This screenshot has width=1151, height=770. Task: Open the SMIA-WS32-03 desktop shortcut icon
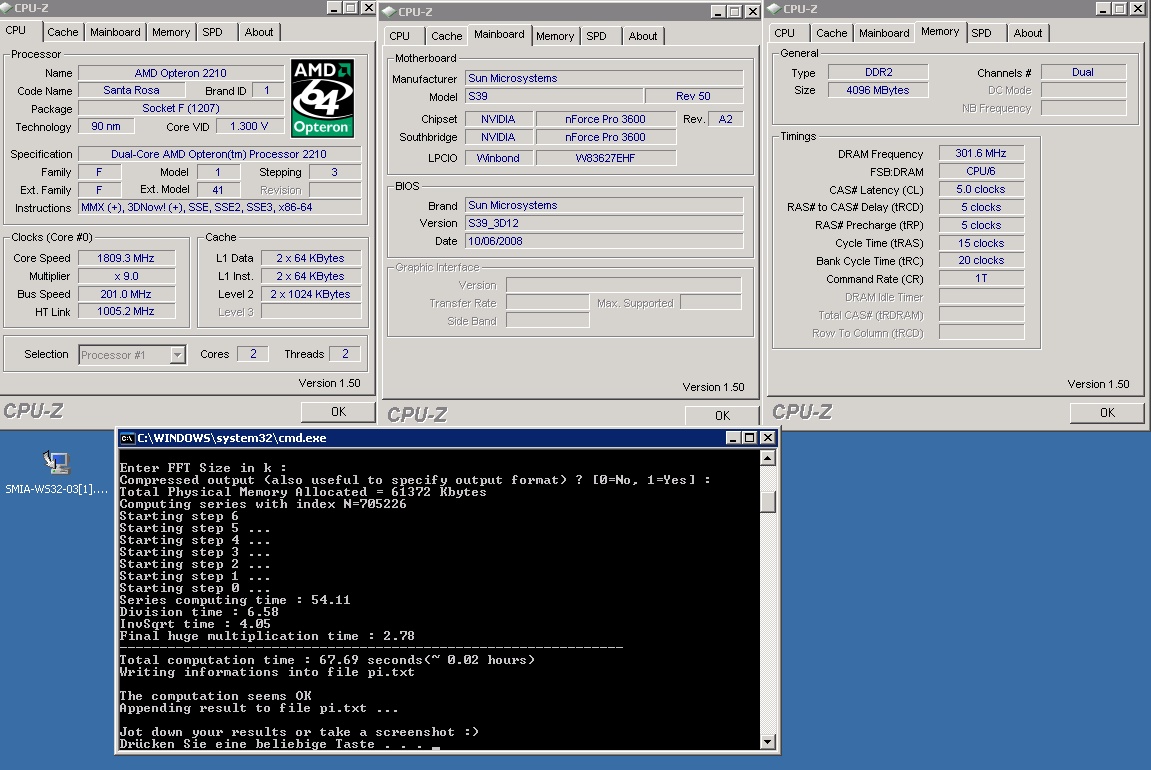pos(57,462)
